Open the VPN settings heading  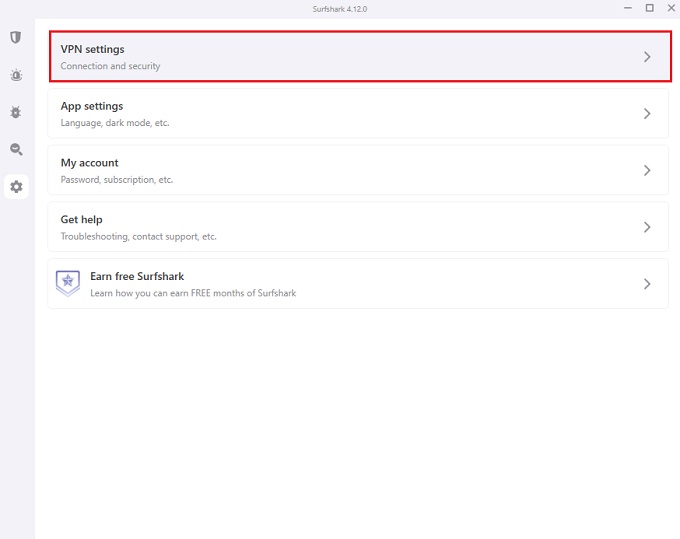pos(92,49)
